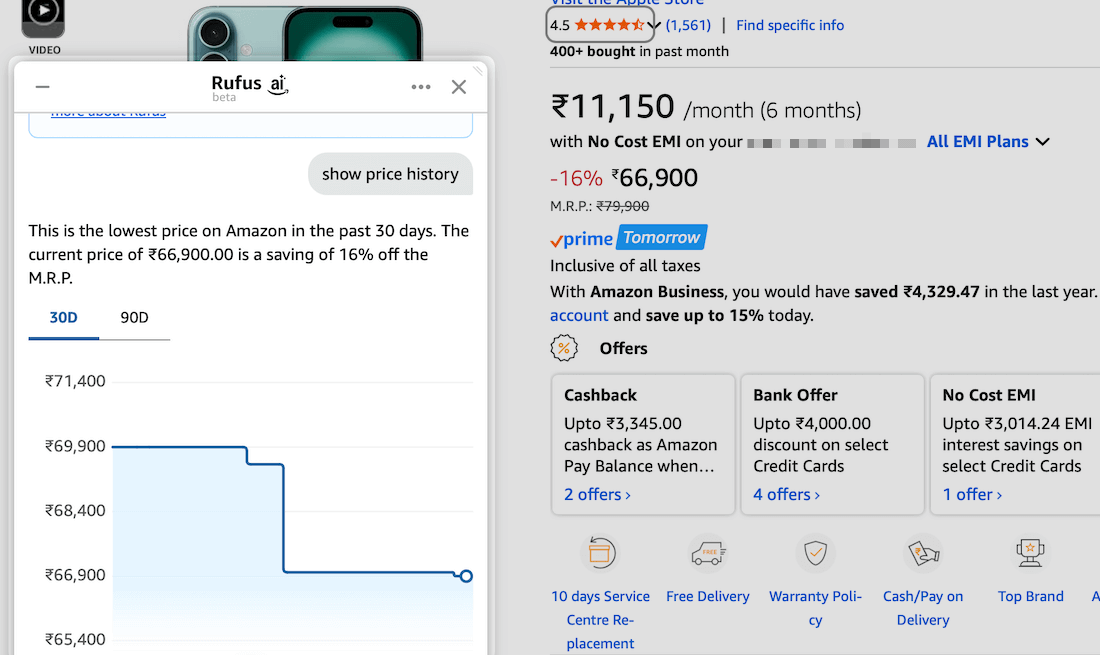The height and width of the screenshot is (655, 1100).
Task: Expand the 2 offers Cashback link
Action: click(597, 495)
